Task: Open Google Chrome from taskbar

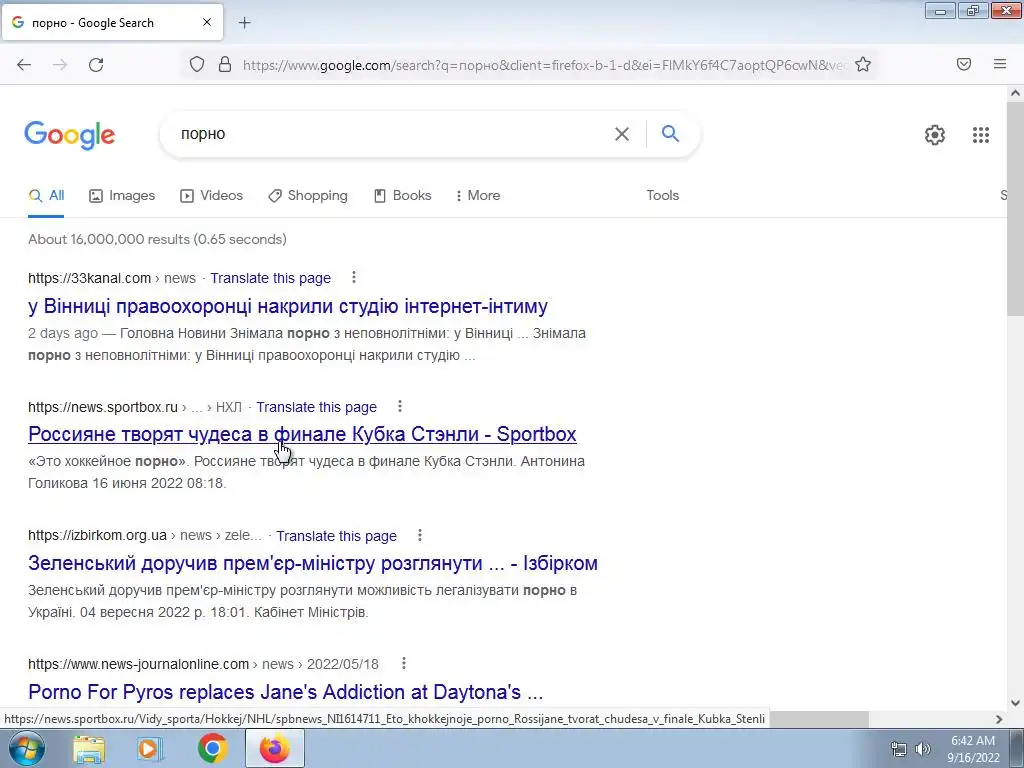Action: (x=212, y=748)
